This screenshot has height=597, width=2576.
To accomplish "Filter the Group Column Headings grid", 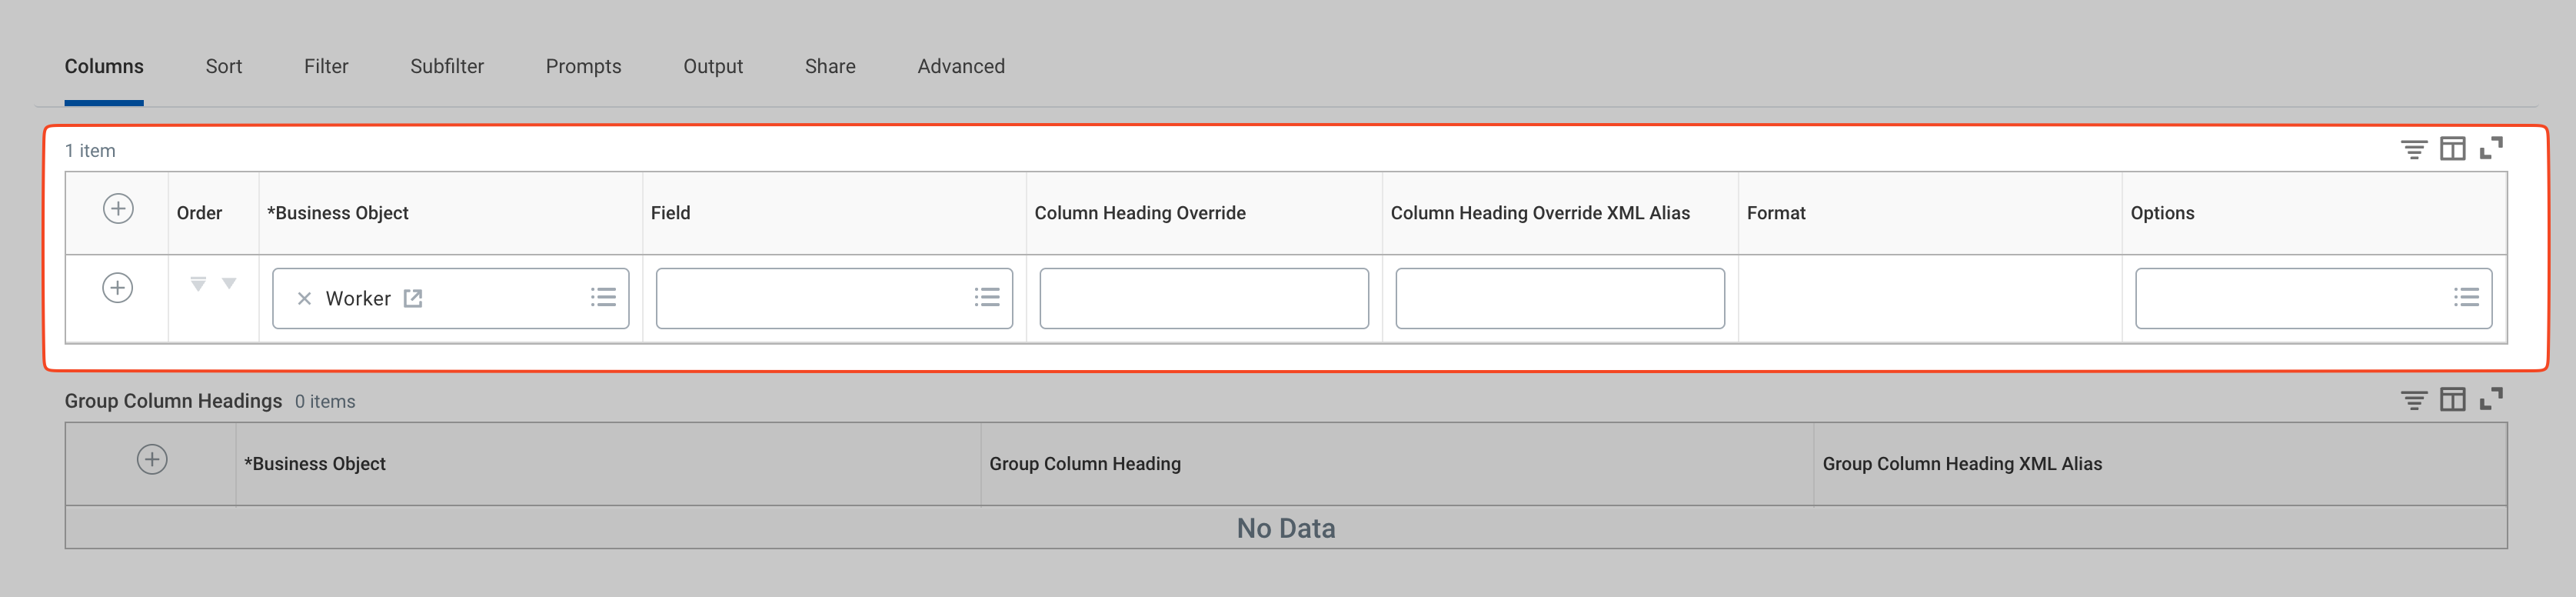I will pyautogui.click(x=2413, y=401).
